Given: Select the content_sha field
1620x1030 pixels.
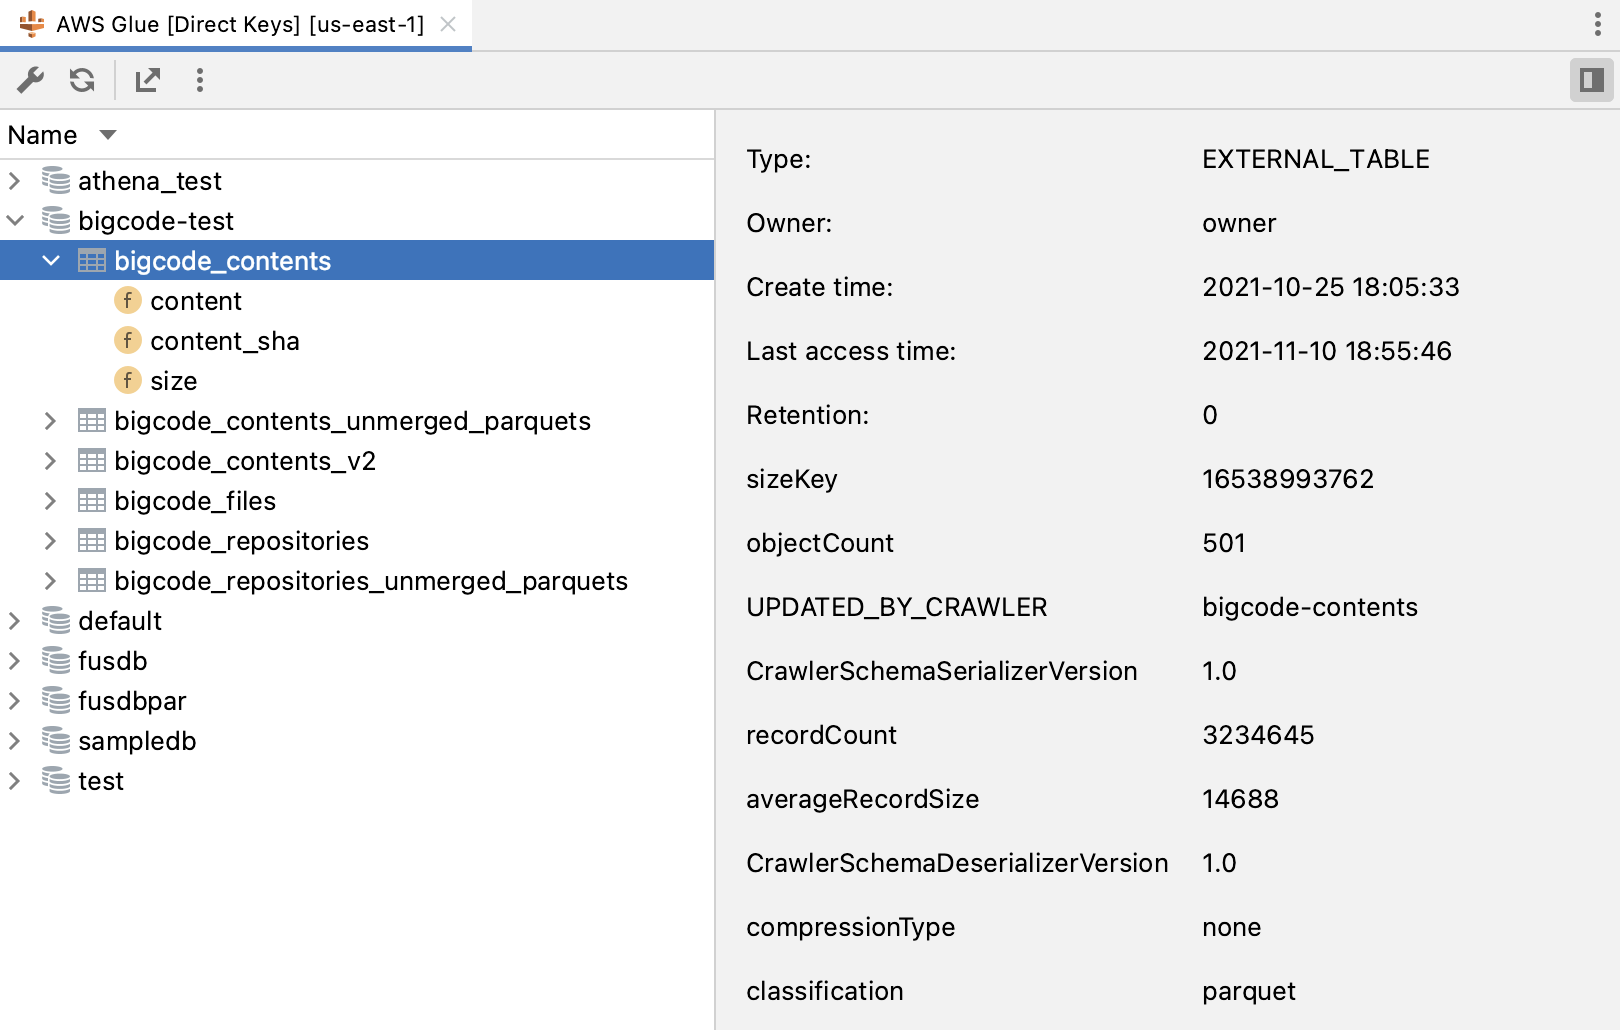Looking at the screenshot, I should point(225,340).
